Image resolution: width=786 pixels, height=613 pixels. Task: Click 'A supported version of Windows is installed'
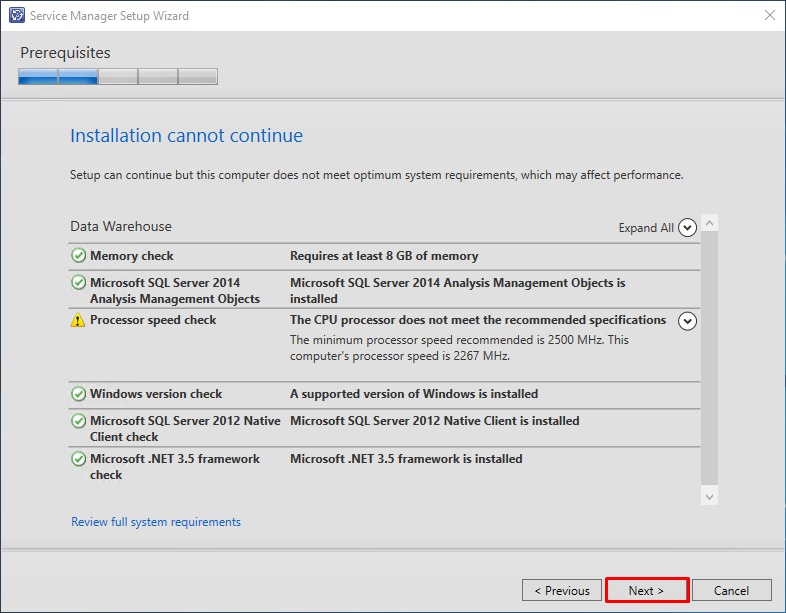click(414, 394)
